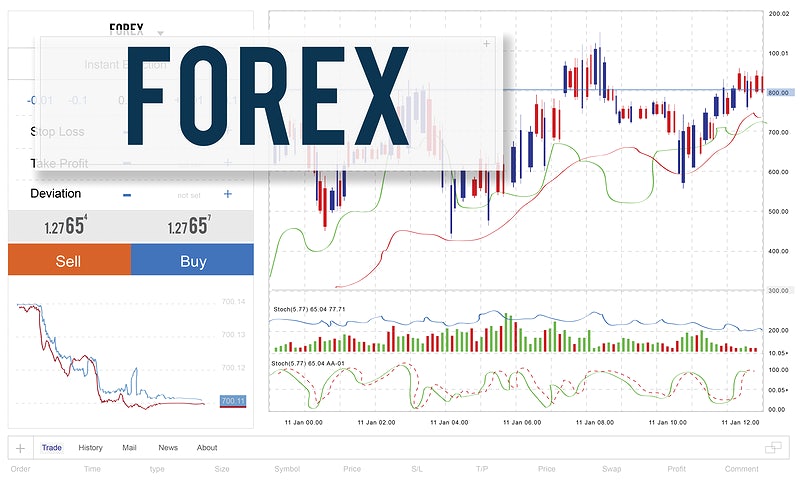Click the S/L column header
The width and height of the screenshot is (800, 480).
(417, 469)
